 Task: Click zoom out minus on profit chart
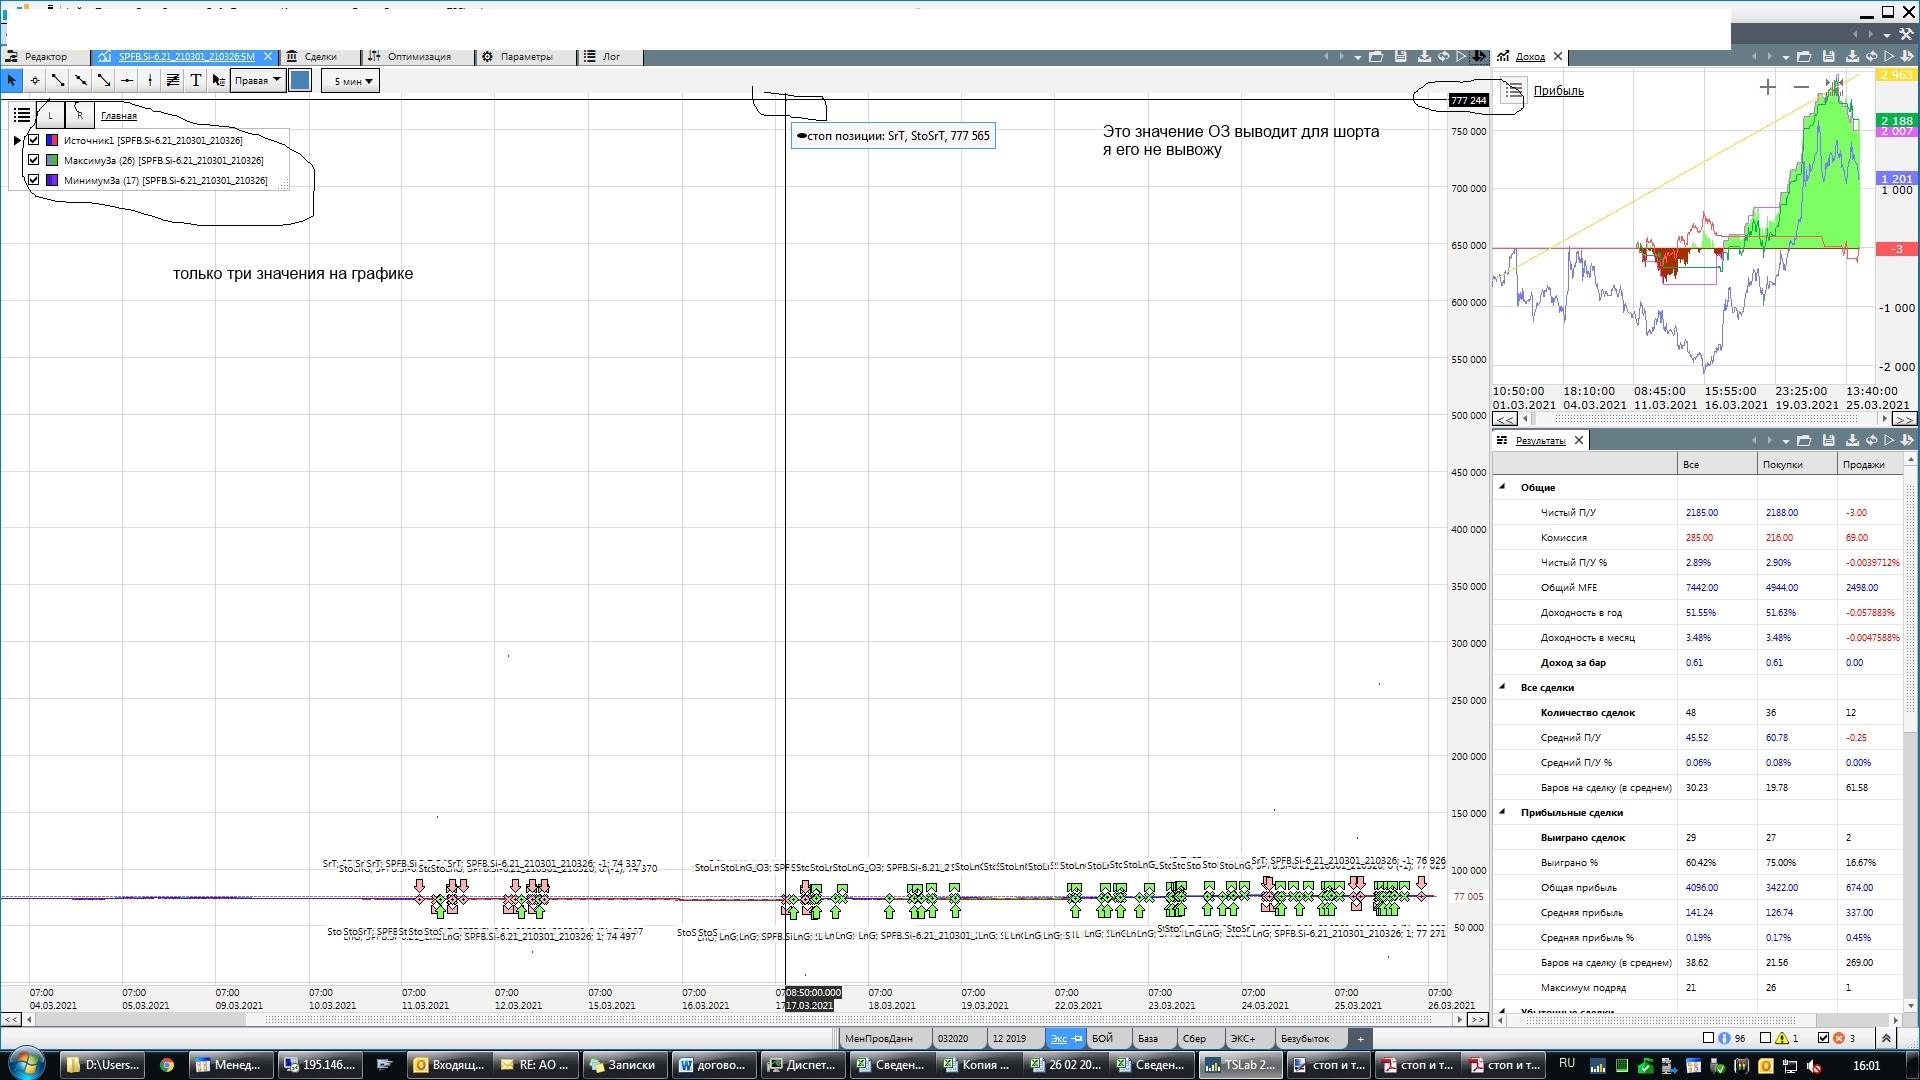(x=1801, y=88)
